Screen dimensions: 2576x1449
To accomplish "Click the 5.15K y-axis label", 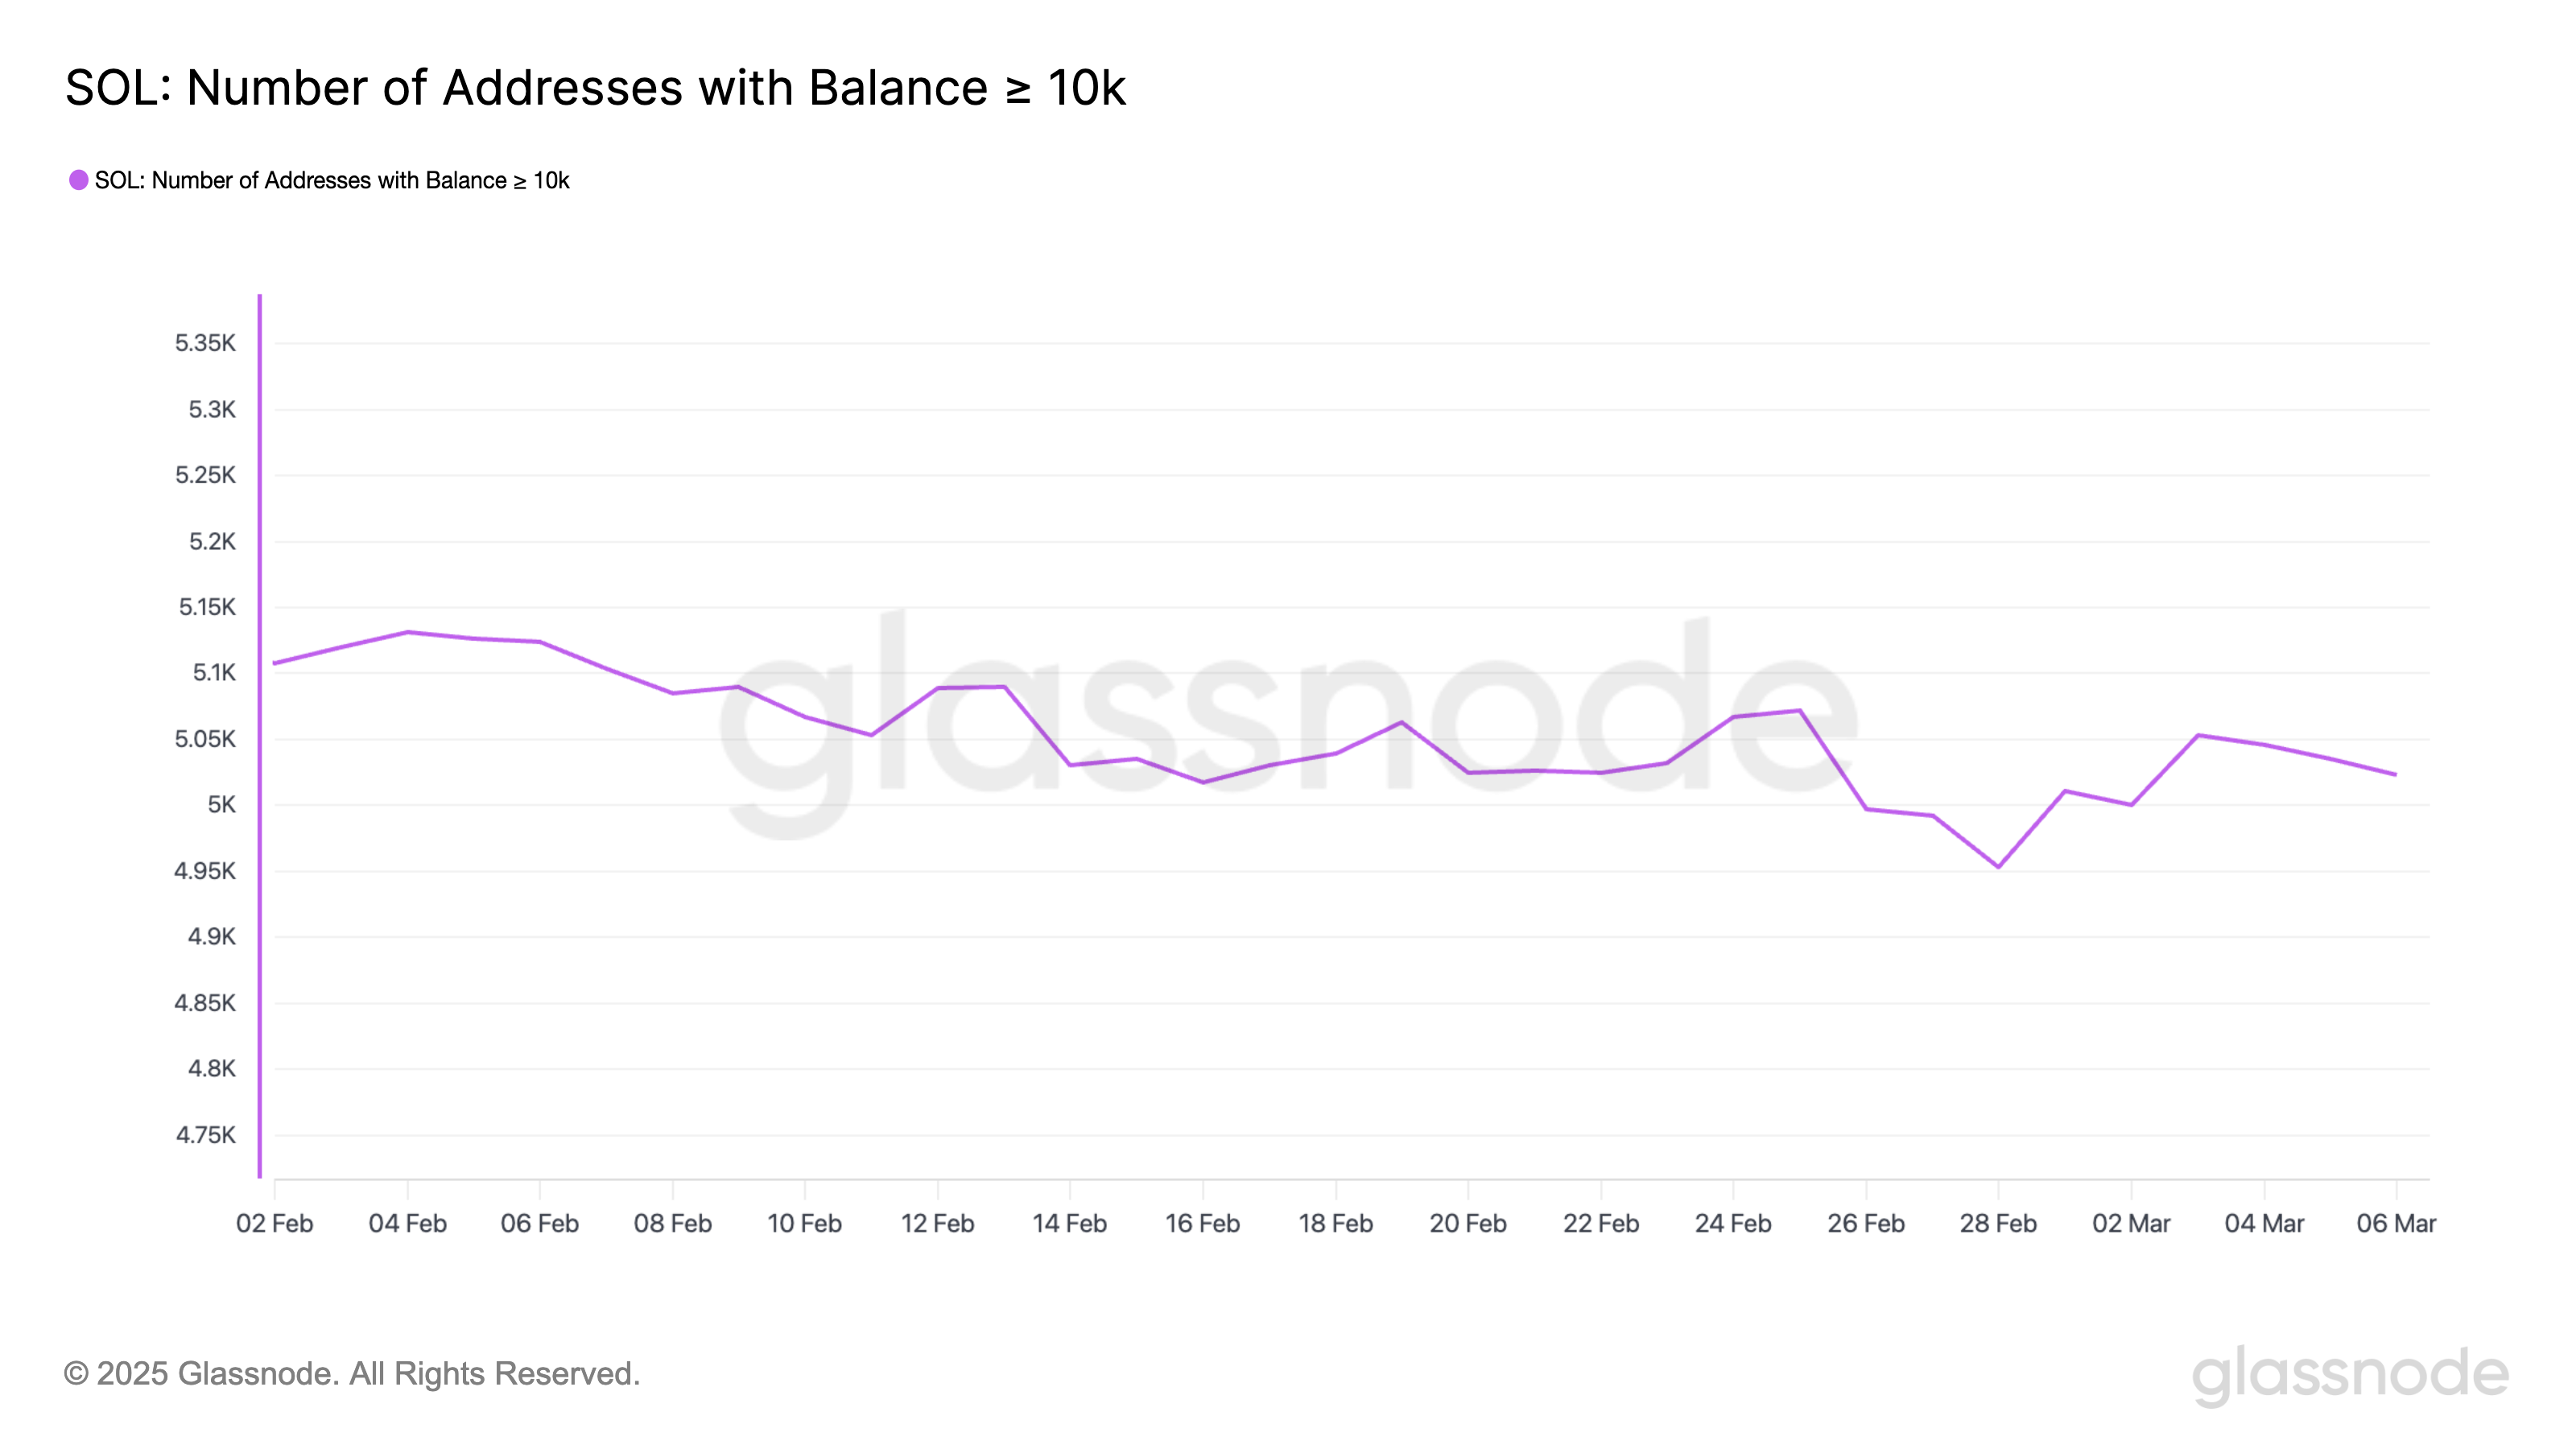I will pos(207,607).
